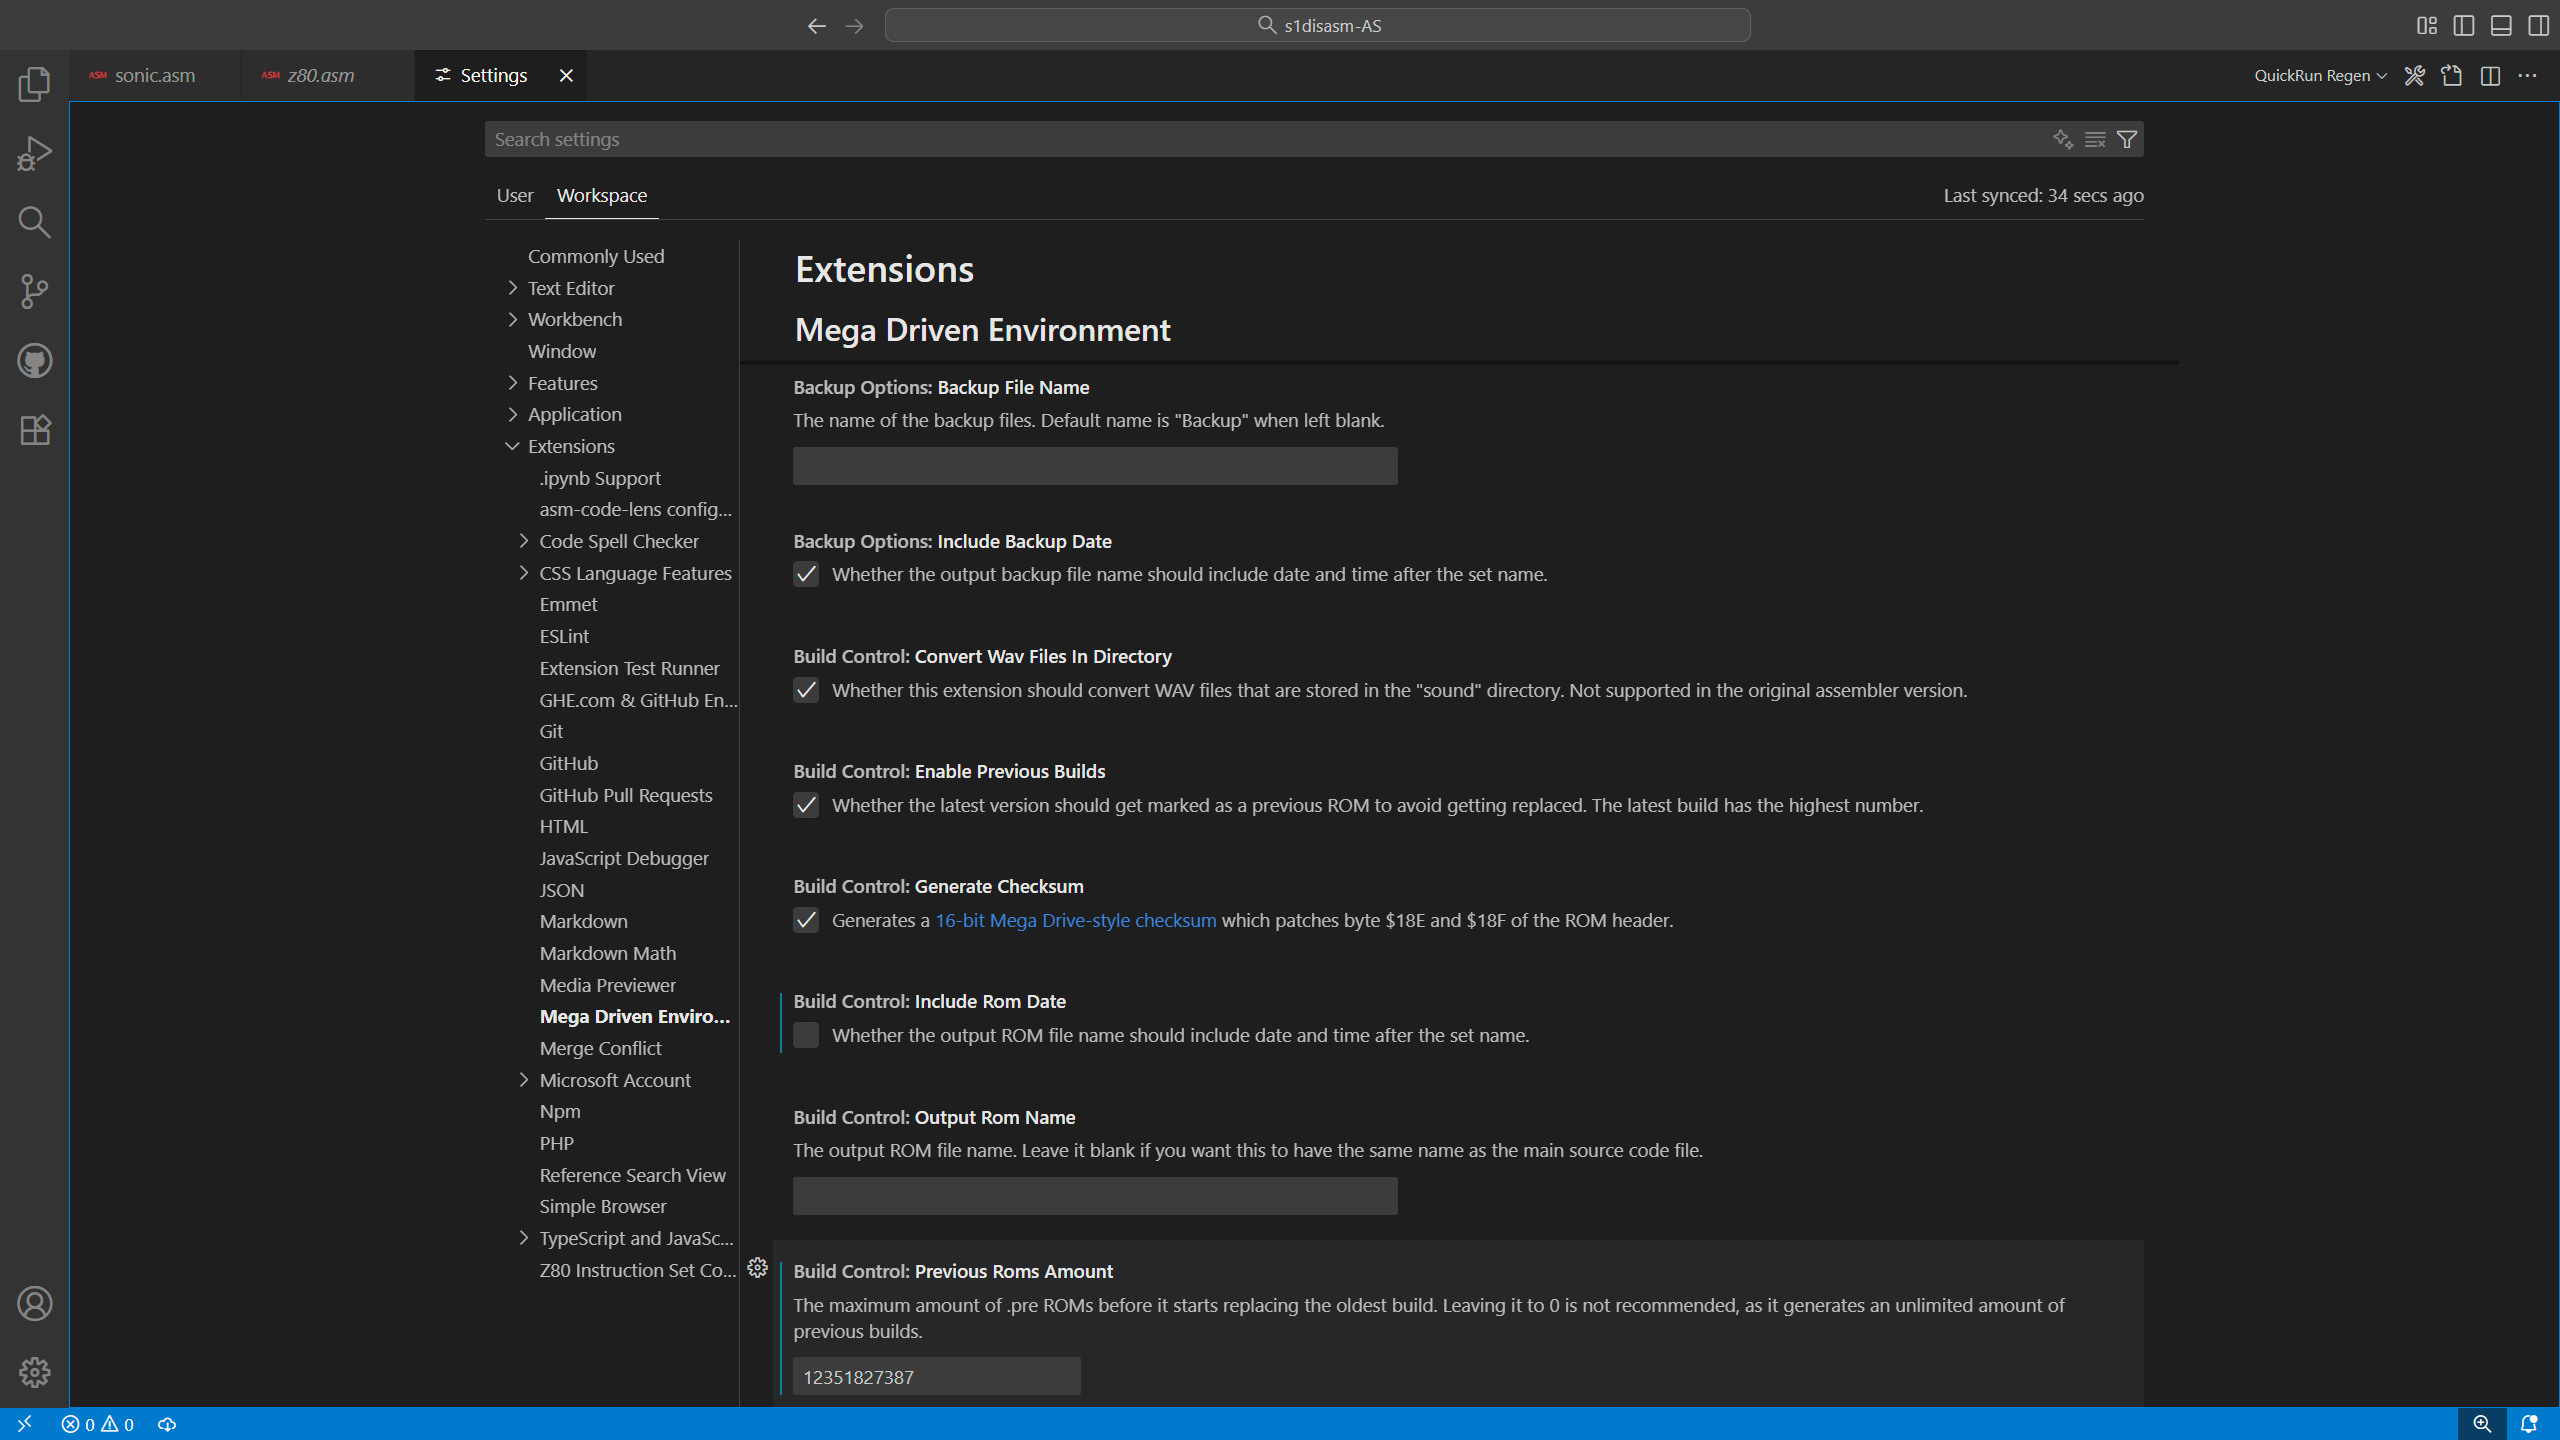Click the Output Rom Name text field
The image size is (2560, 1440).
tap(1094, 1196)
